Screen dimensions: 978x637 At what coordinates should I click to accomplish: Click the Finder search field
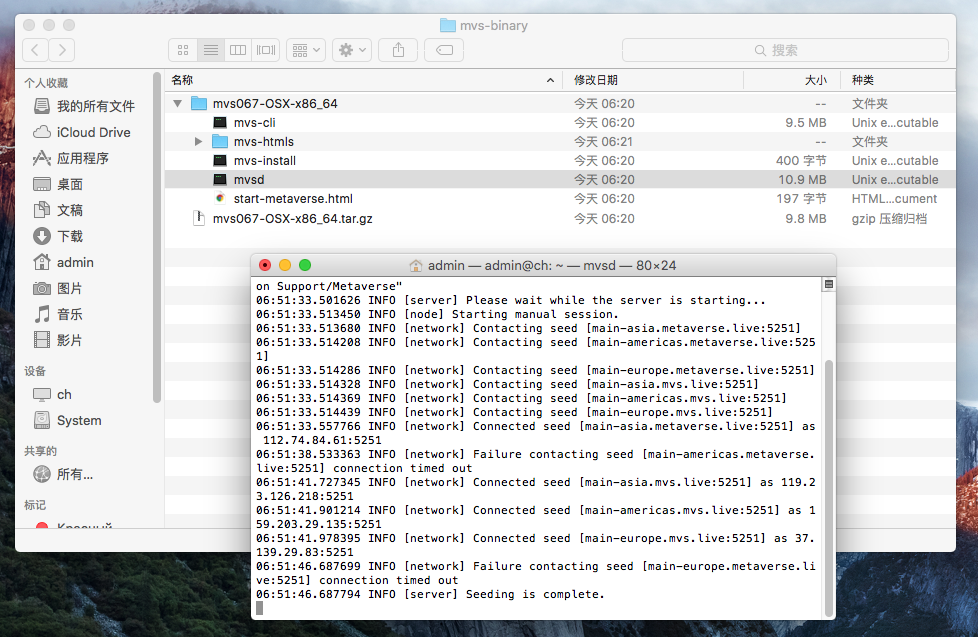click(x=785, y=50)
